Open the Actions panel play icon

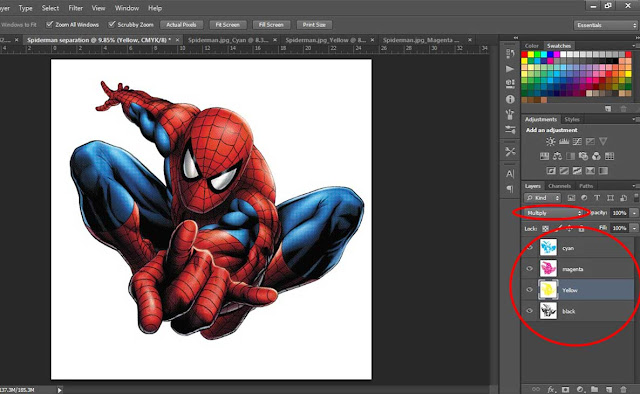pos(510,69)
